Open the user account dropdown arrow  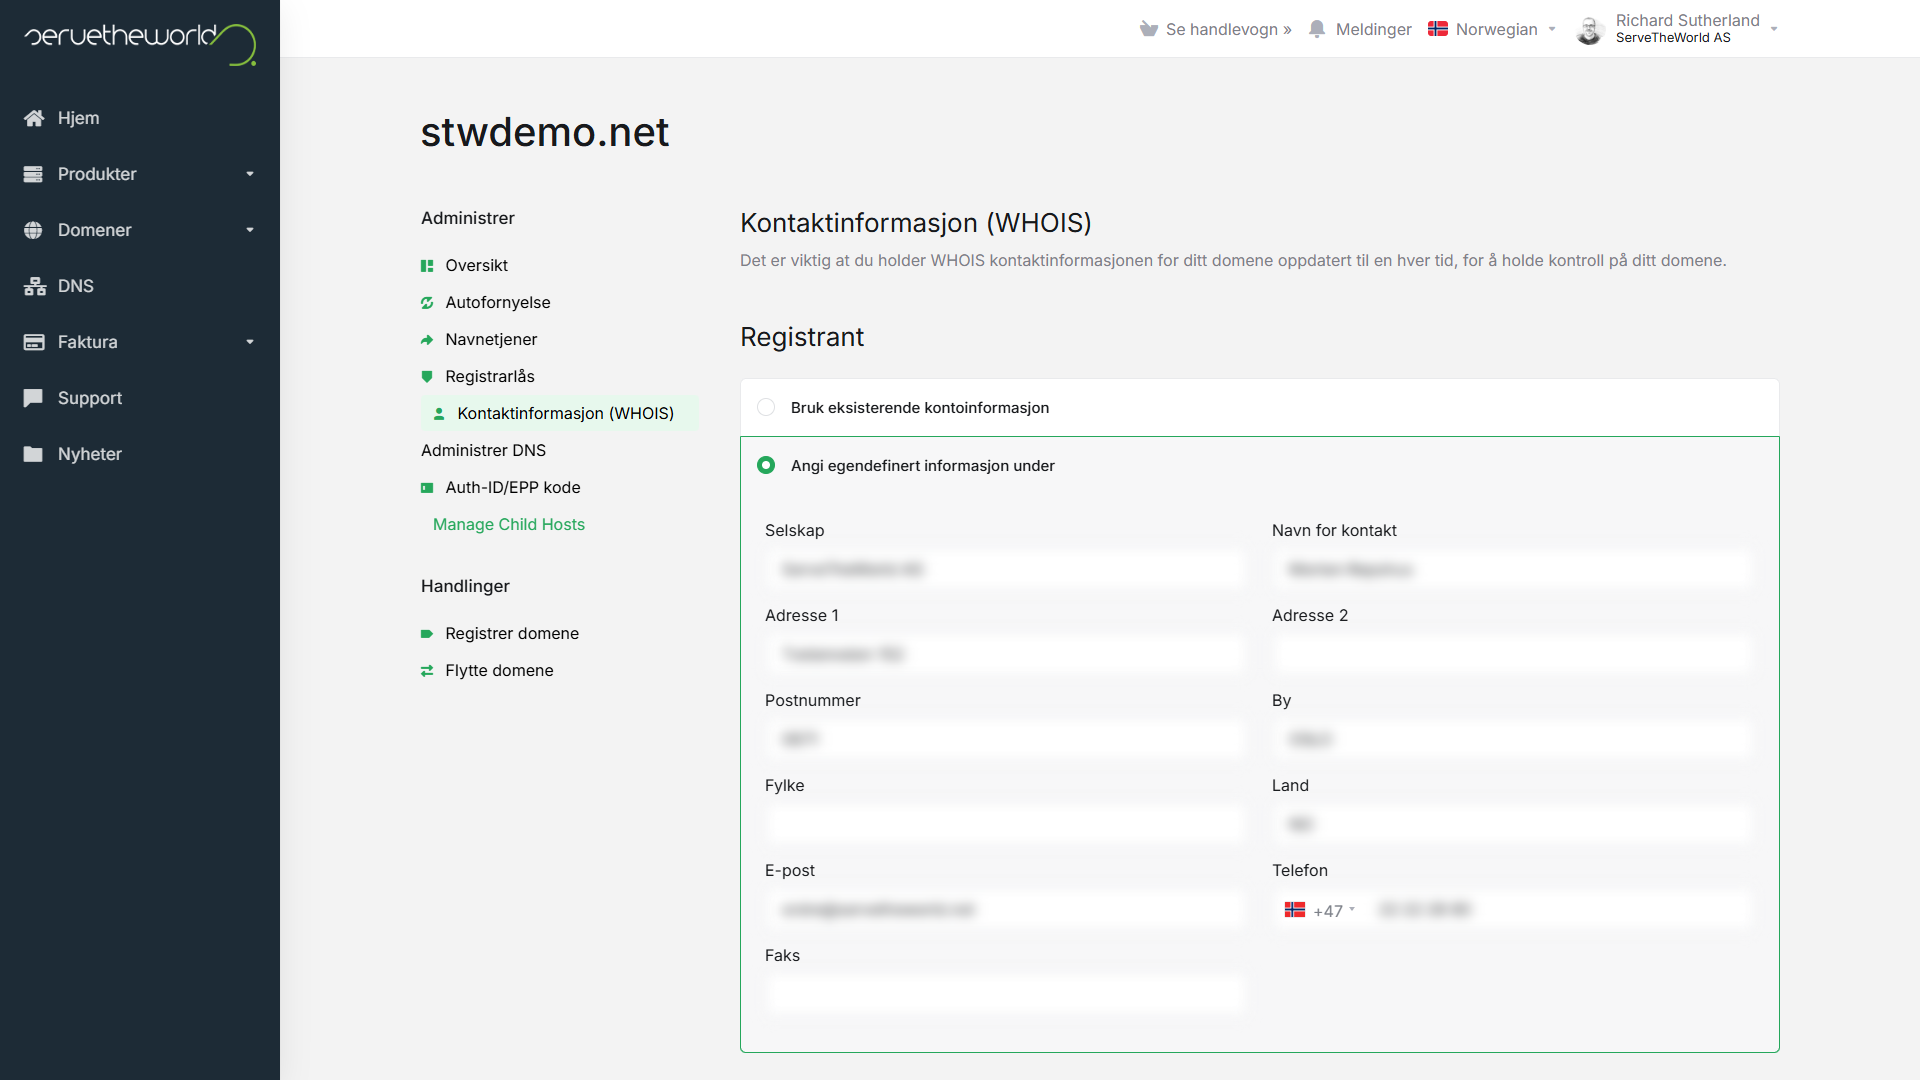1774,29
